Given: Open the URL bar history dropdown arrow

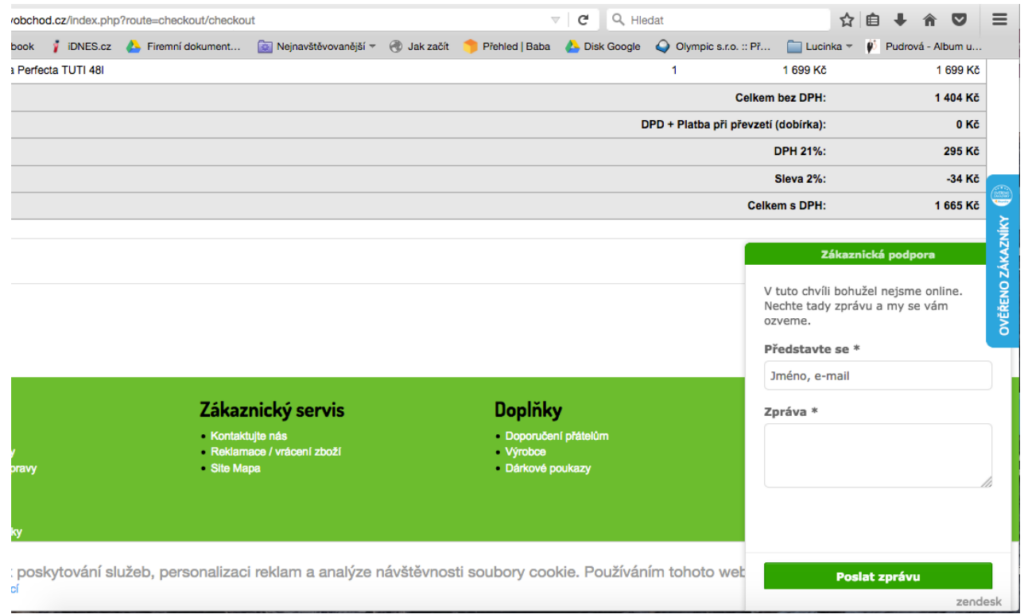Looking at the screenshot, I should click(556, 20).
